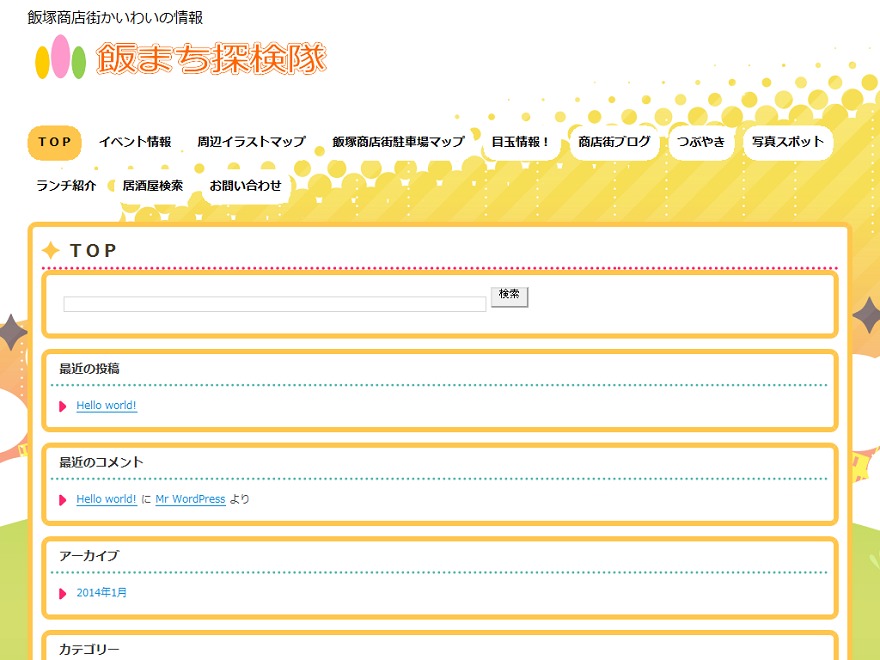Open 商店街ブログ menu item
The image size is (880, 660).
pos(614,142)
